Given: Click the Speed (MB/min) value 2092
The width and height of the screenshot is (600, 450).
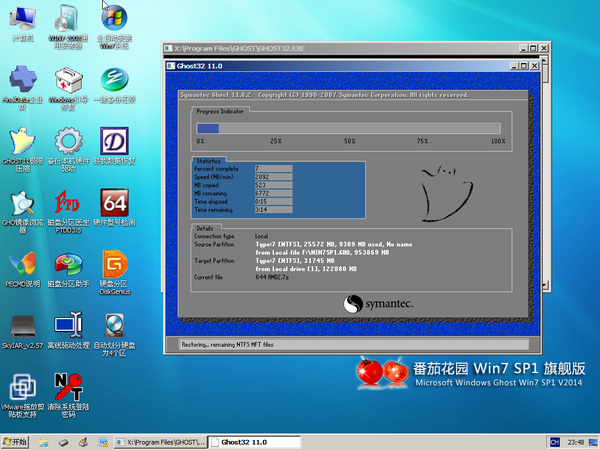Looking at the screenshot, I should click(x=274, y=177).
